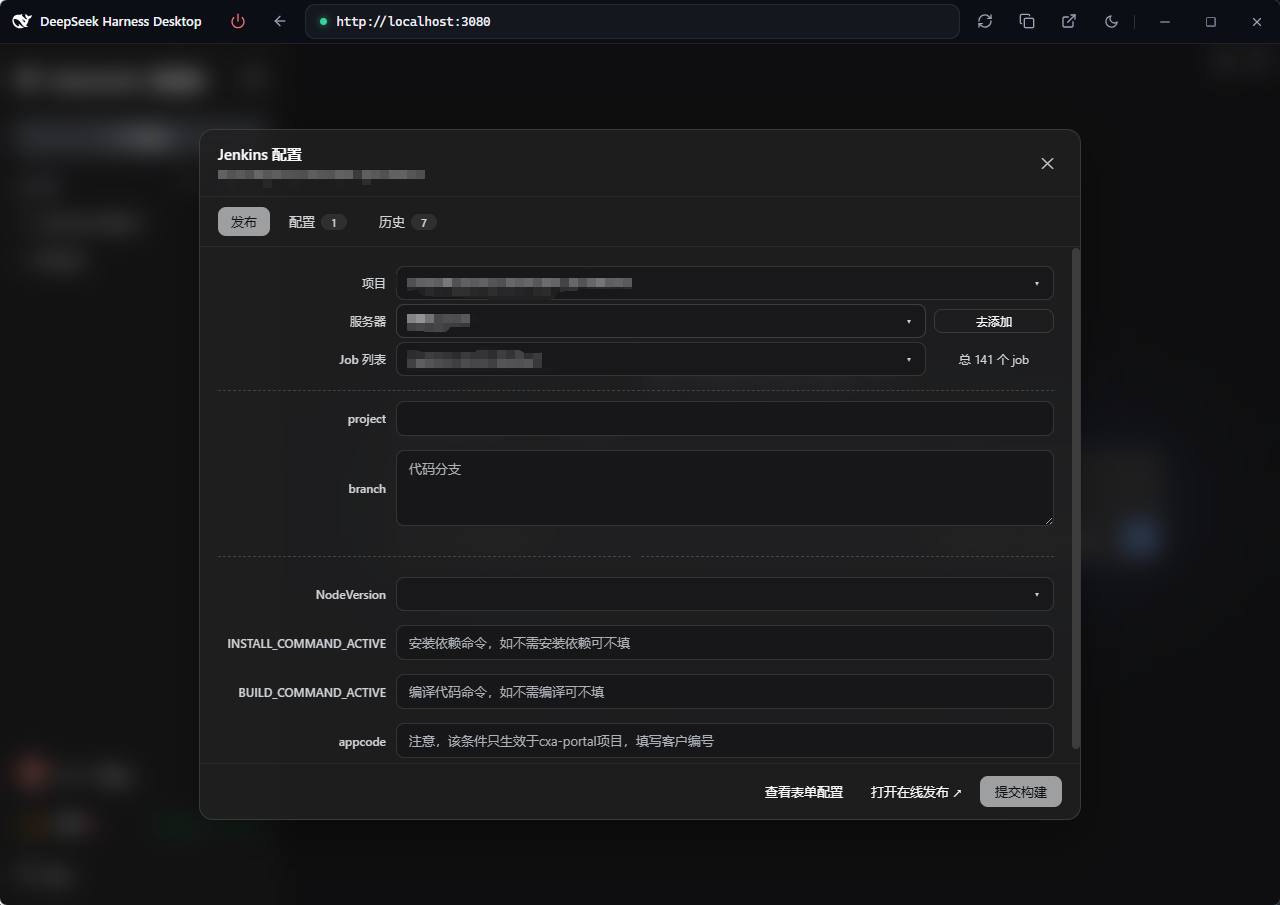
Task: Maximize the DeepSeek Harness Desktop window
Action: [x=1211, y=21]
